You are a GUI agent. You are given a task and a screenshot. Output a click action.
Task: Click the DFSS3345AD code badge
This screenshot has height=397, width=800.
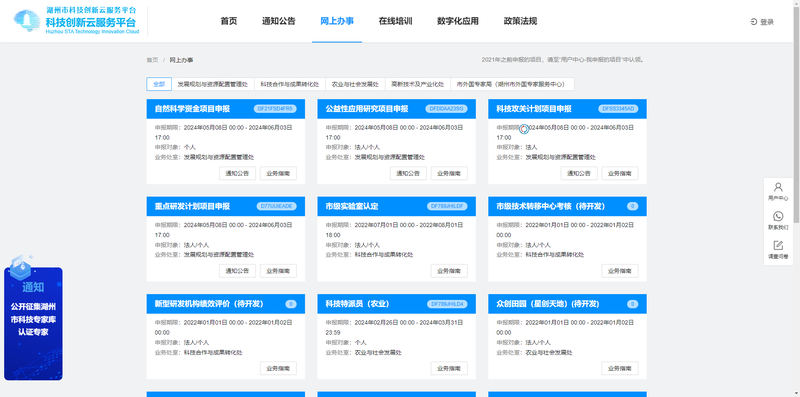pos(617,109)
